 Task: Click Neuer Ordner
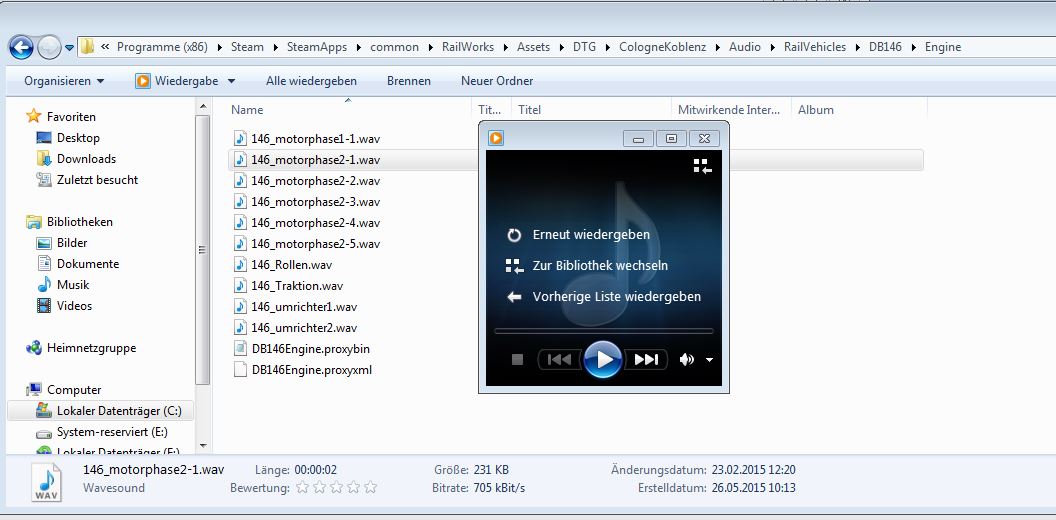click(x=497, y=81)
